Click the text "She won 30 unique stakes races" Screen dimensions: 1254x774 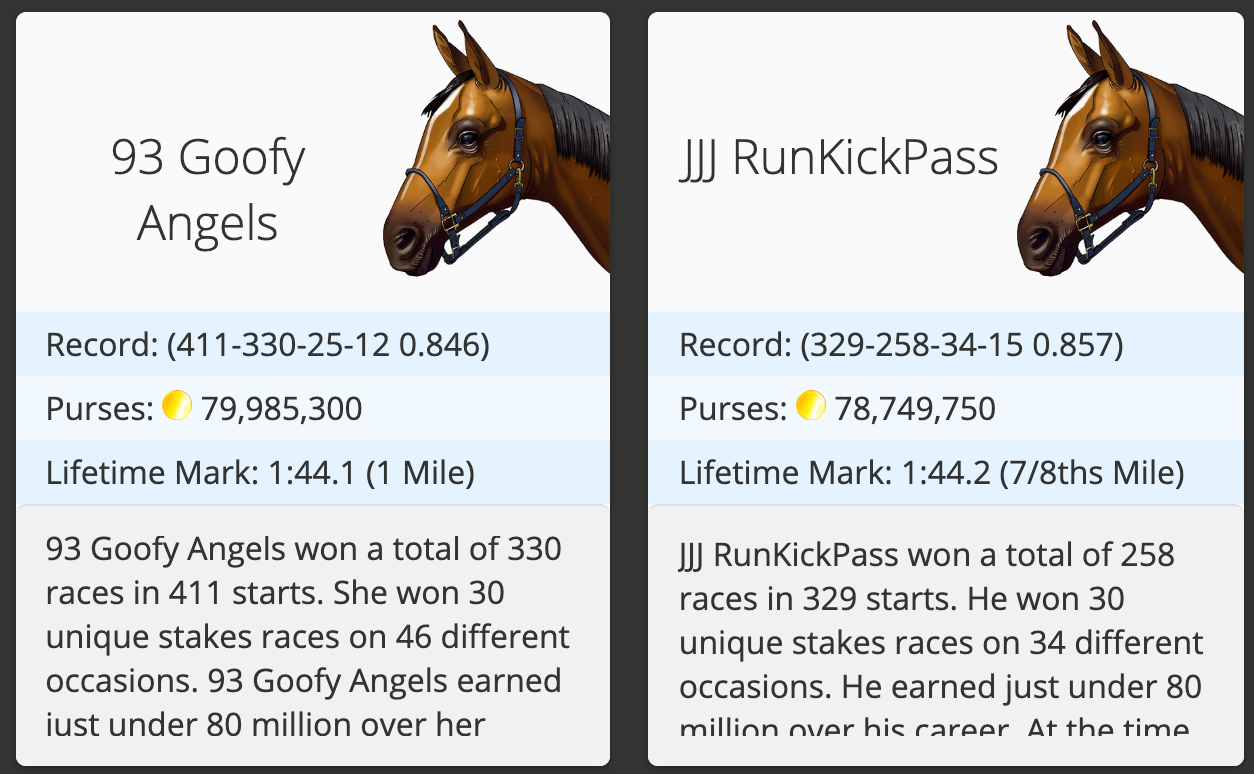tap(300, 615)
